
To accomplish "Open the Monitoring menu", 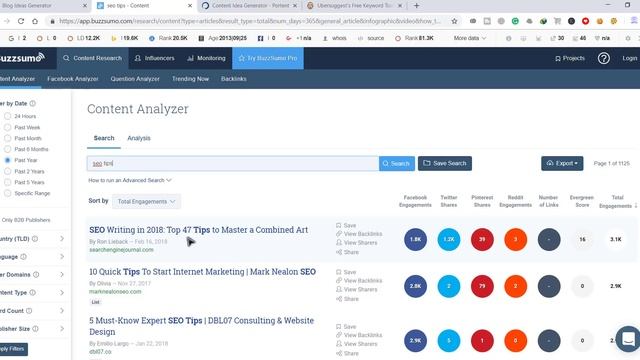I will [x=206, y=58].
